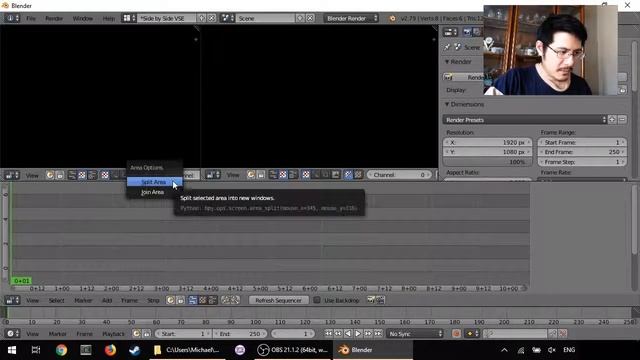
Task: Collapse the Dimensions panel
Action: (447, 104)
